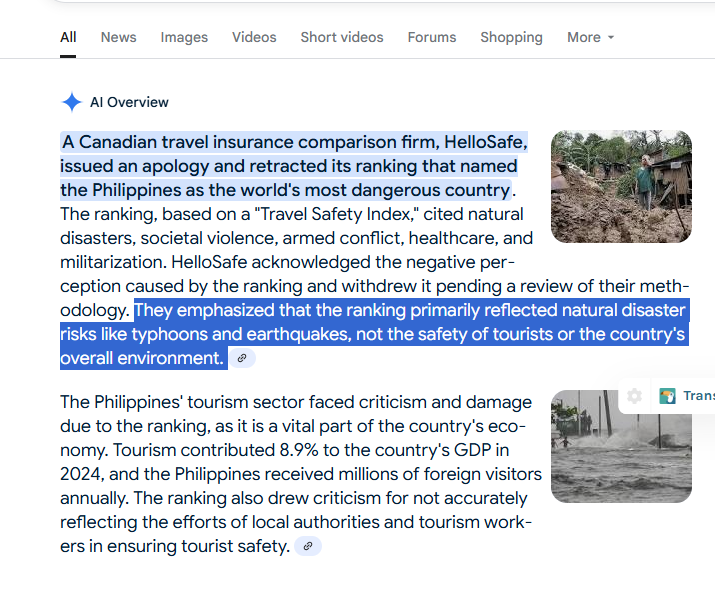Click the text 'Tourism contributed 8.9%'

click(216, 450)
